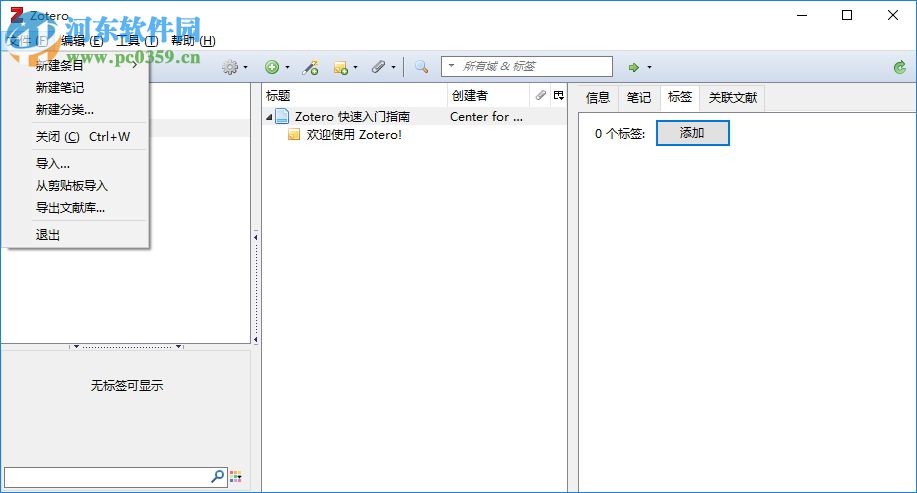Click the document icon of Zotero 快速入门指南
Image resolution: width=917 pixels, height=493 pixels.
click(x=282, y=116)
